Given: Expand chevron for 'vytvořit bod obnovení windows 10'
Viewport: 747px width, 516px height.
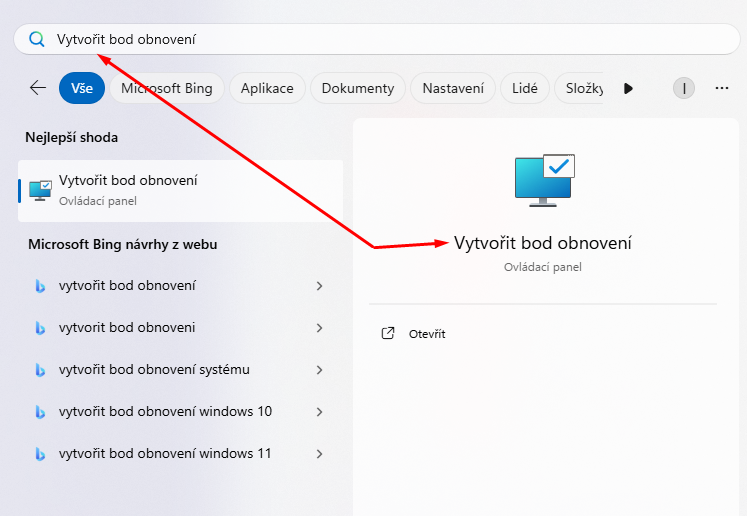Looking at the screenshot, I should click(320, 412).
